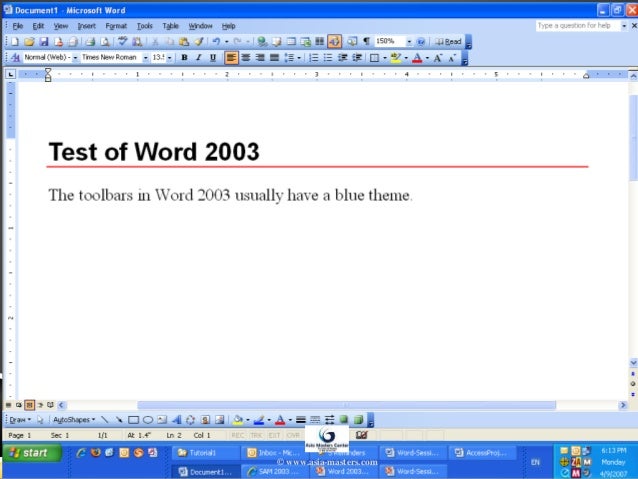Open the Draw menu button
The width and height of the screenshot is (638, 479).
pyautogui.click(x=20, y=420)
